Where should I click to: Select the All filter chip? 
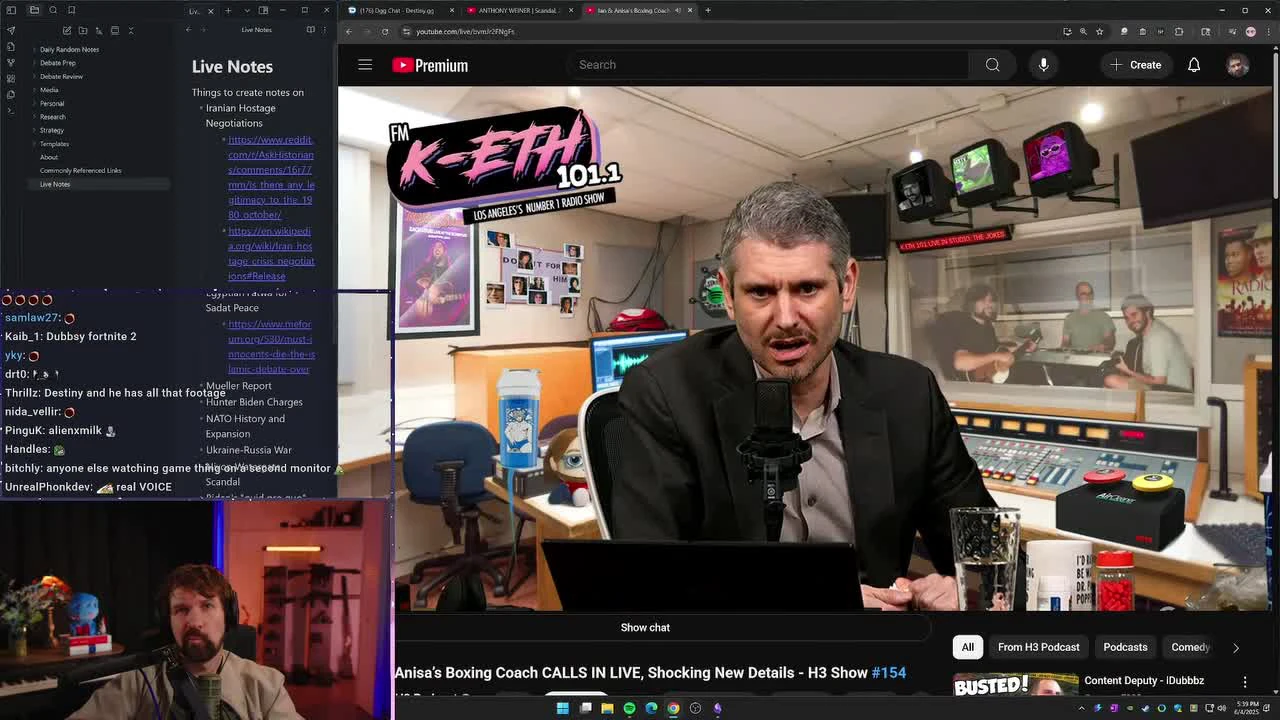click(x=968, y=647)
